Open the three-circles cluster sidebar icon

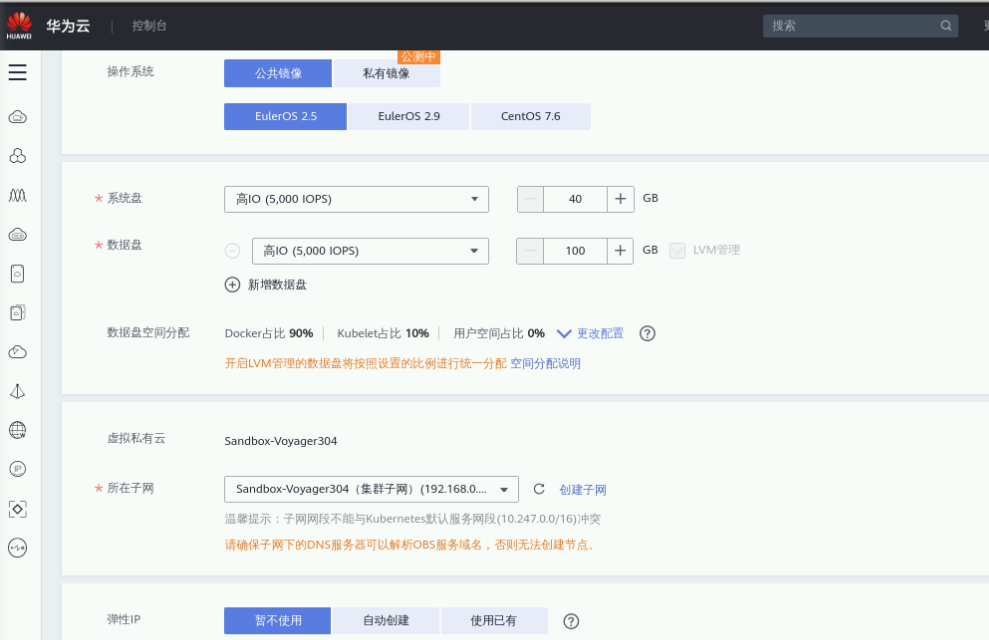click(x=18, y=156)
